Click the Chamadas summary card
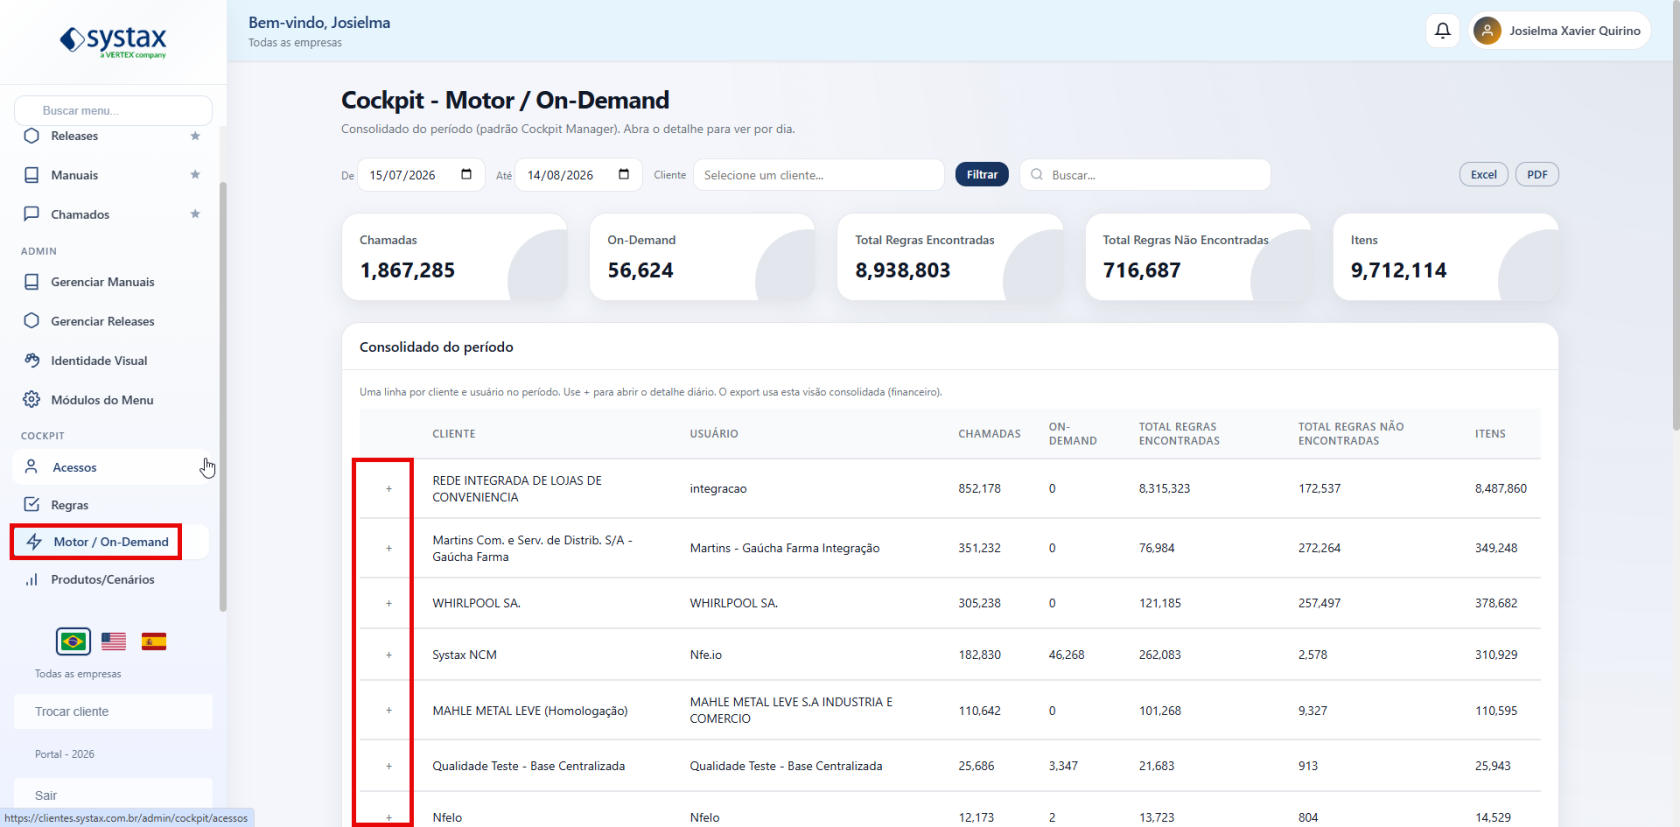Image resolution: width=1680 pixels, height=827 pixels. point(455,257)
